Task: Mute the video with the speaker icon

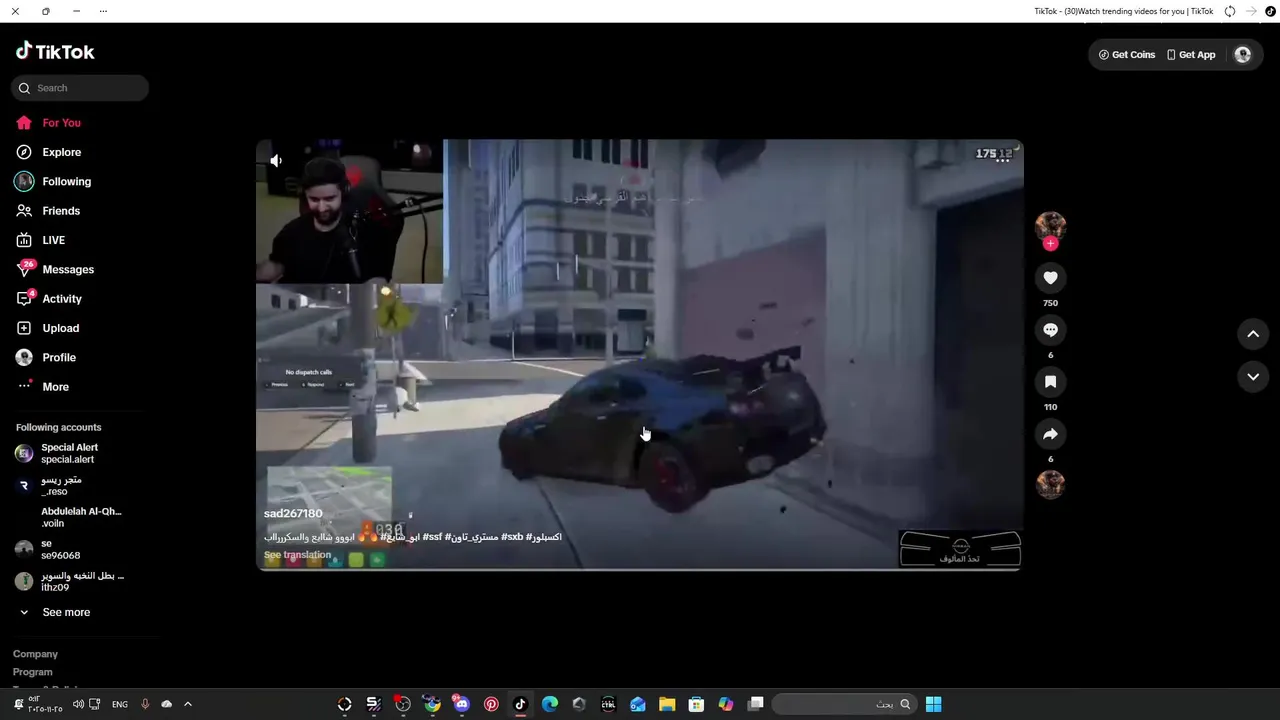Action: pyautogui.click(x=276, y=160)
